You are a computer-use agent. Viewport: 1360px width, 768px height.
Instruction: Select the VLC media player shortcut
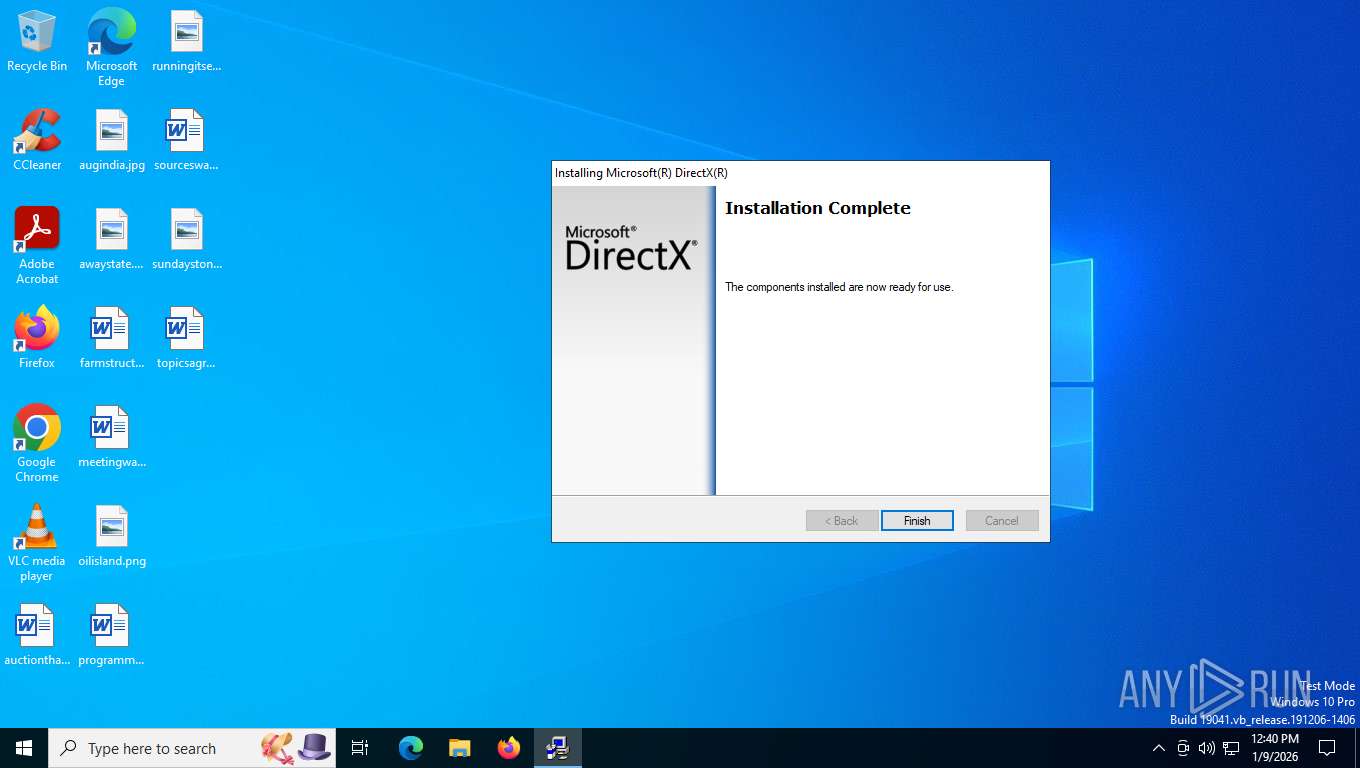pyautogui.click(x=37, y=543)
